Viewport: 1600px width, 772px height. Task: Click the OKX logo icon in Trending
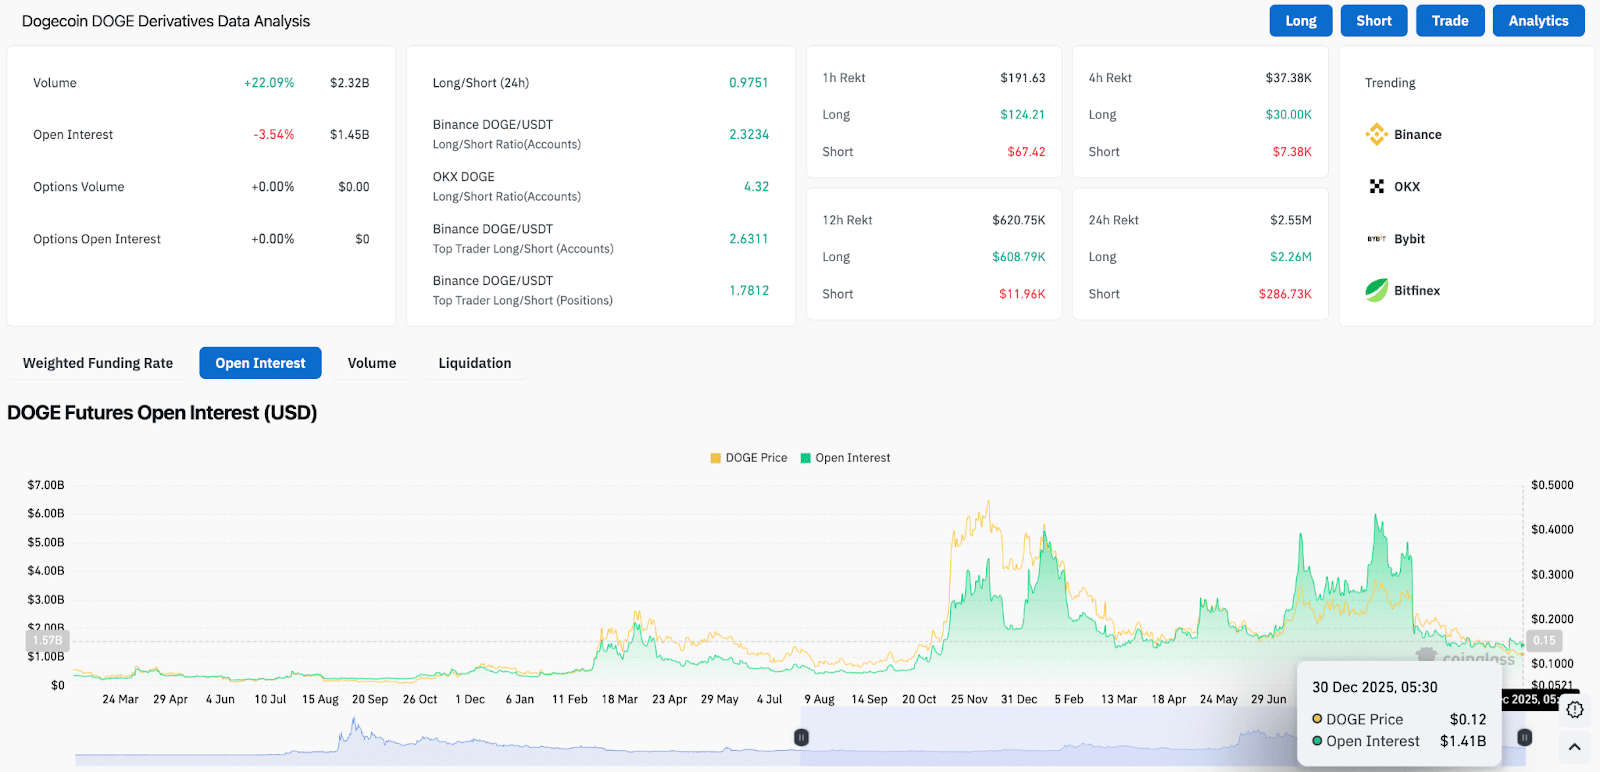click(1376, 186)
